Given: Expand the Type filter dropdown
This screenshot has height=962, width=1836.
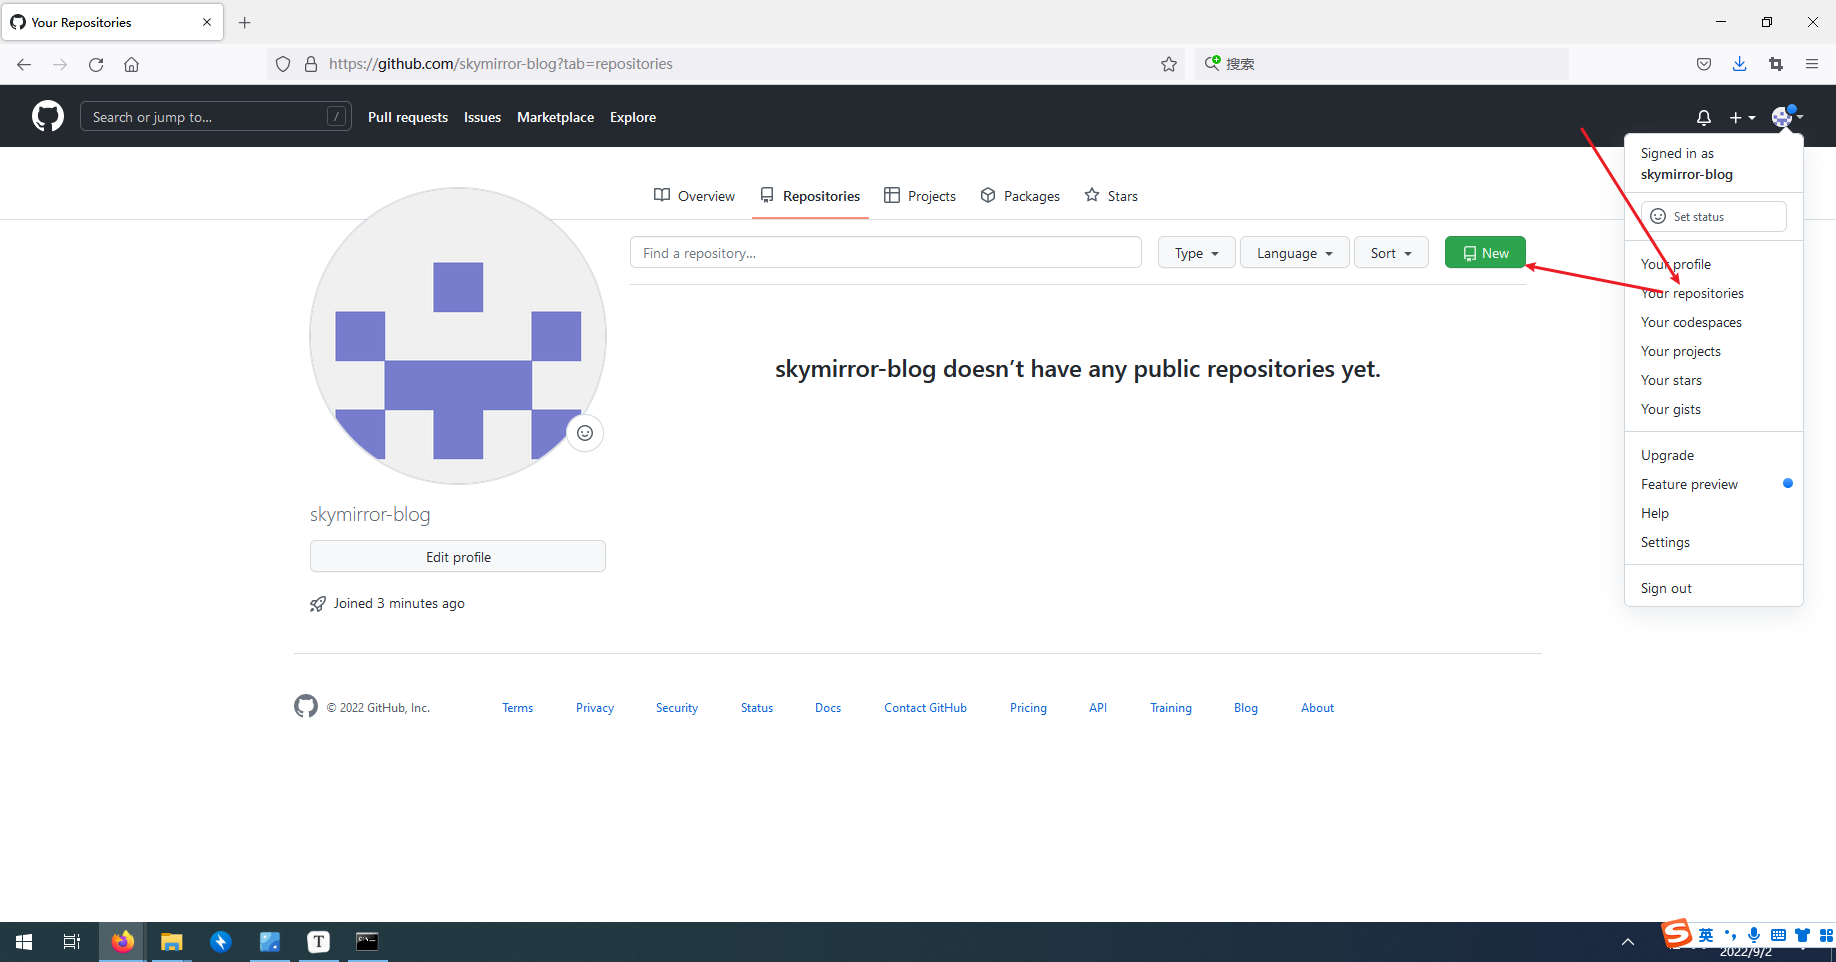Looking at the screenshot, I should [1197, 253].
